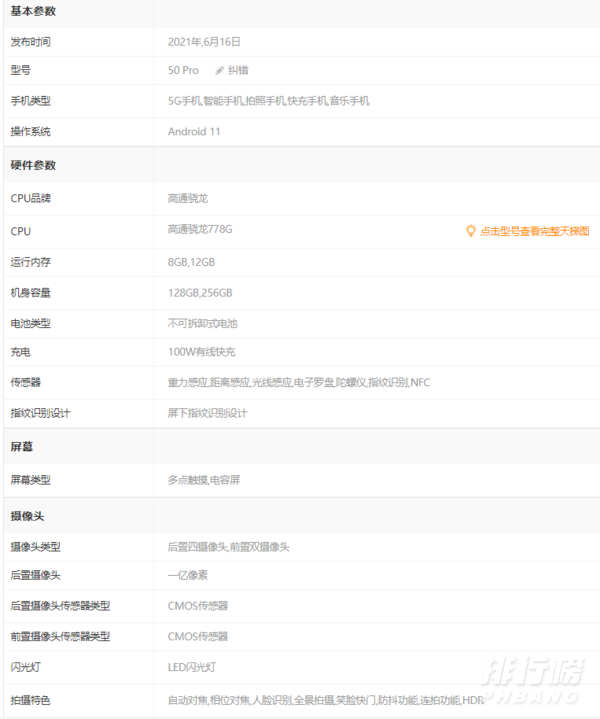Click the 后置摄像头 label

click(x=35, y=575)
